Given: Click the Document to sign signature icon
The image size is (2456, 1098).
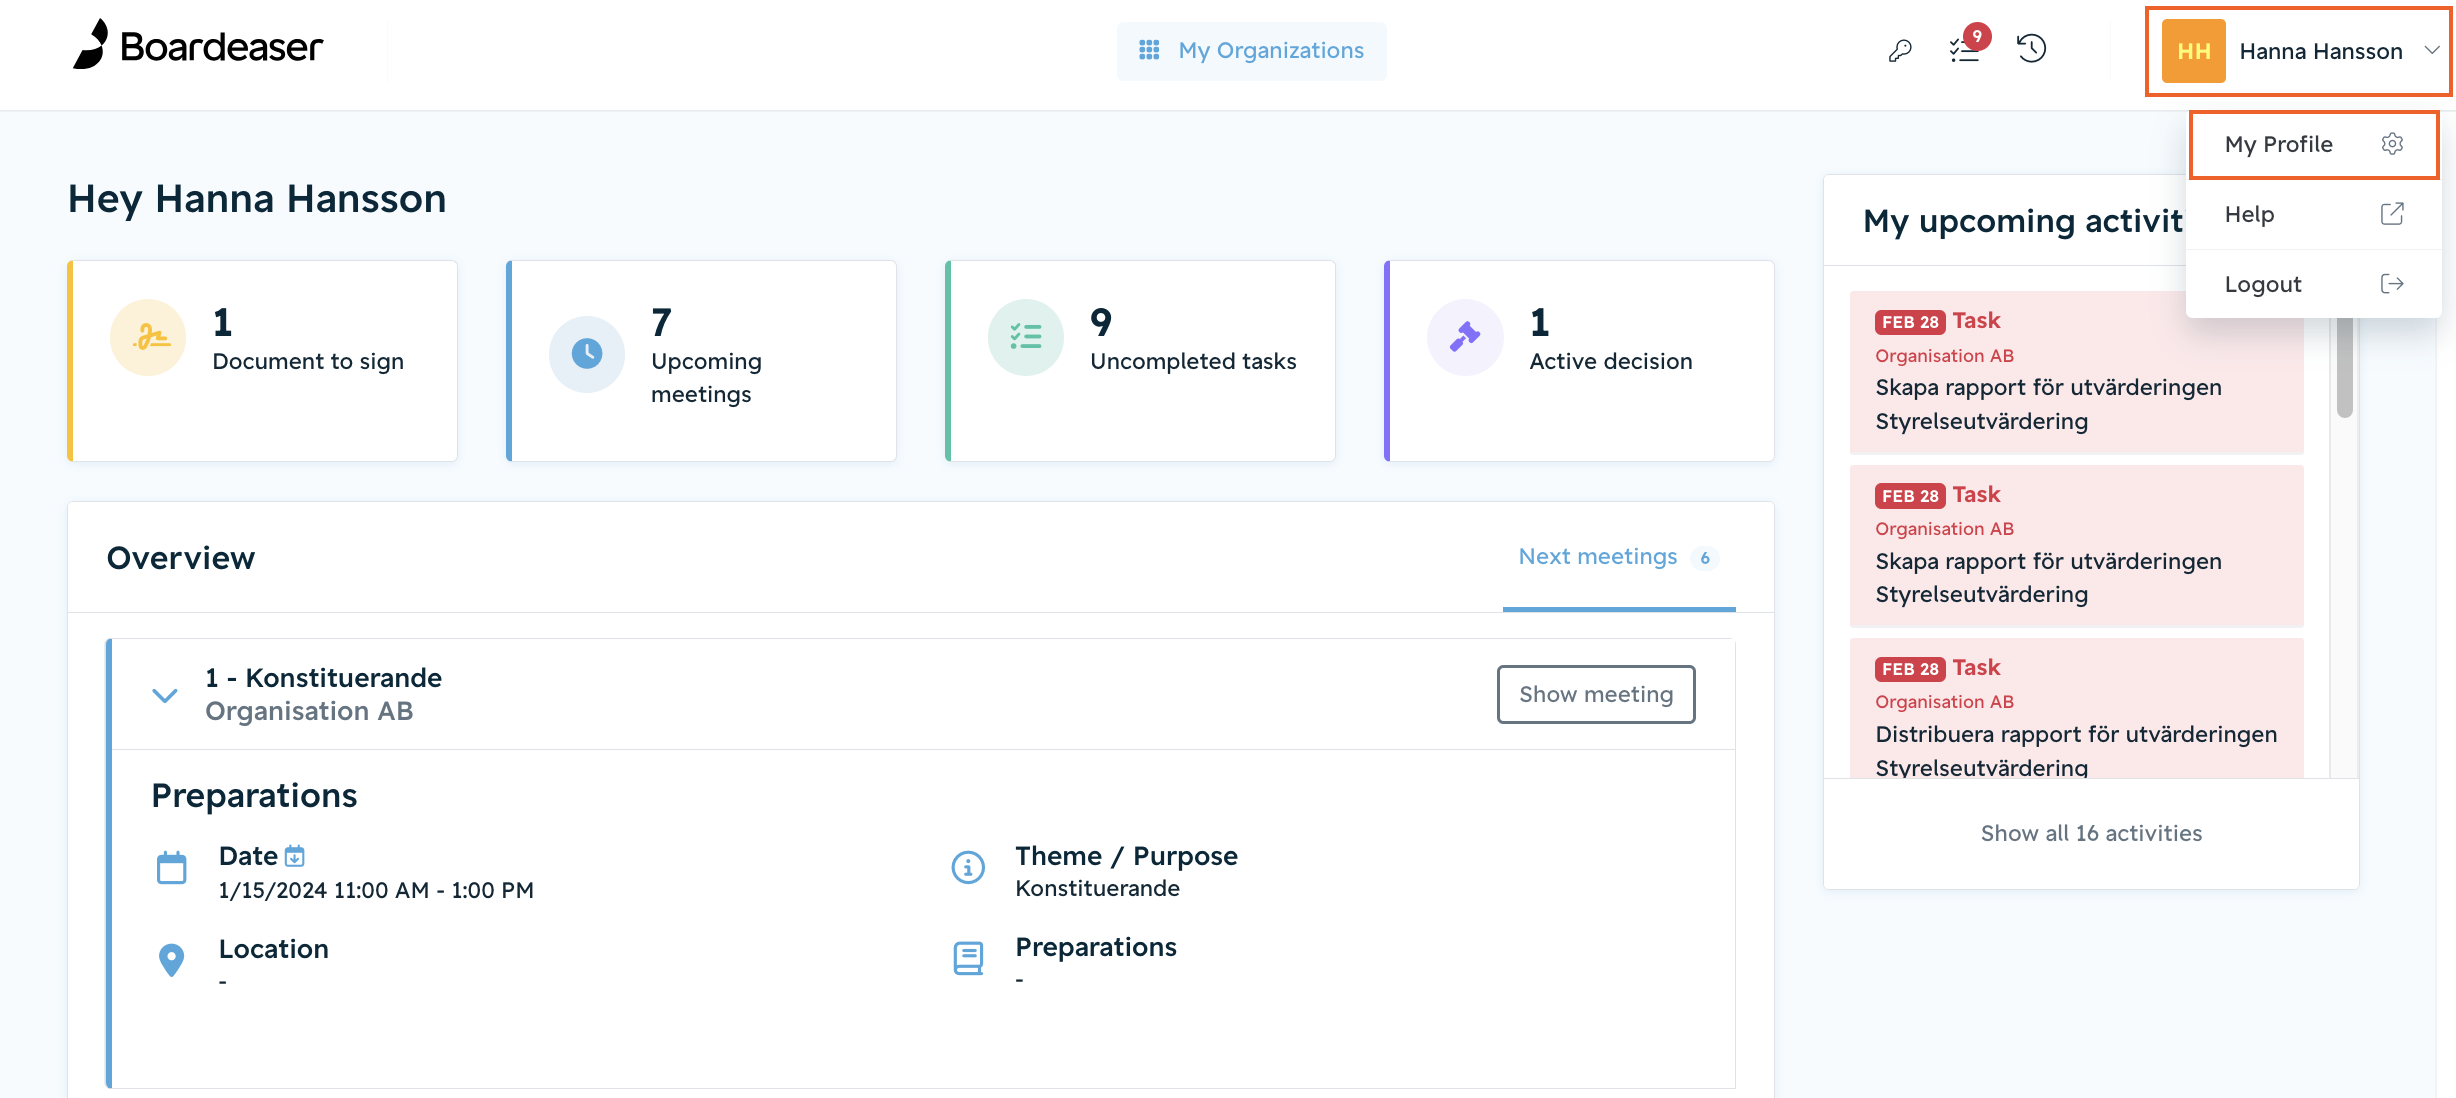Looking at the screenshot, I should coord(148,337).
